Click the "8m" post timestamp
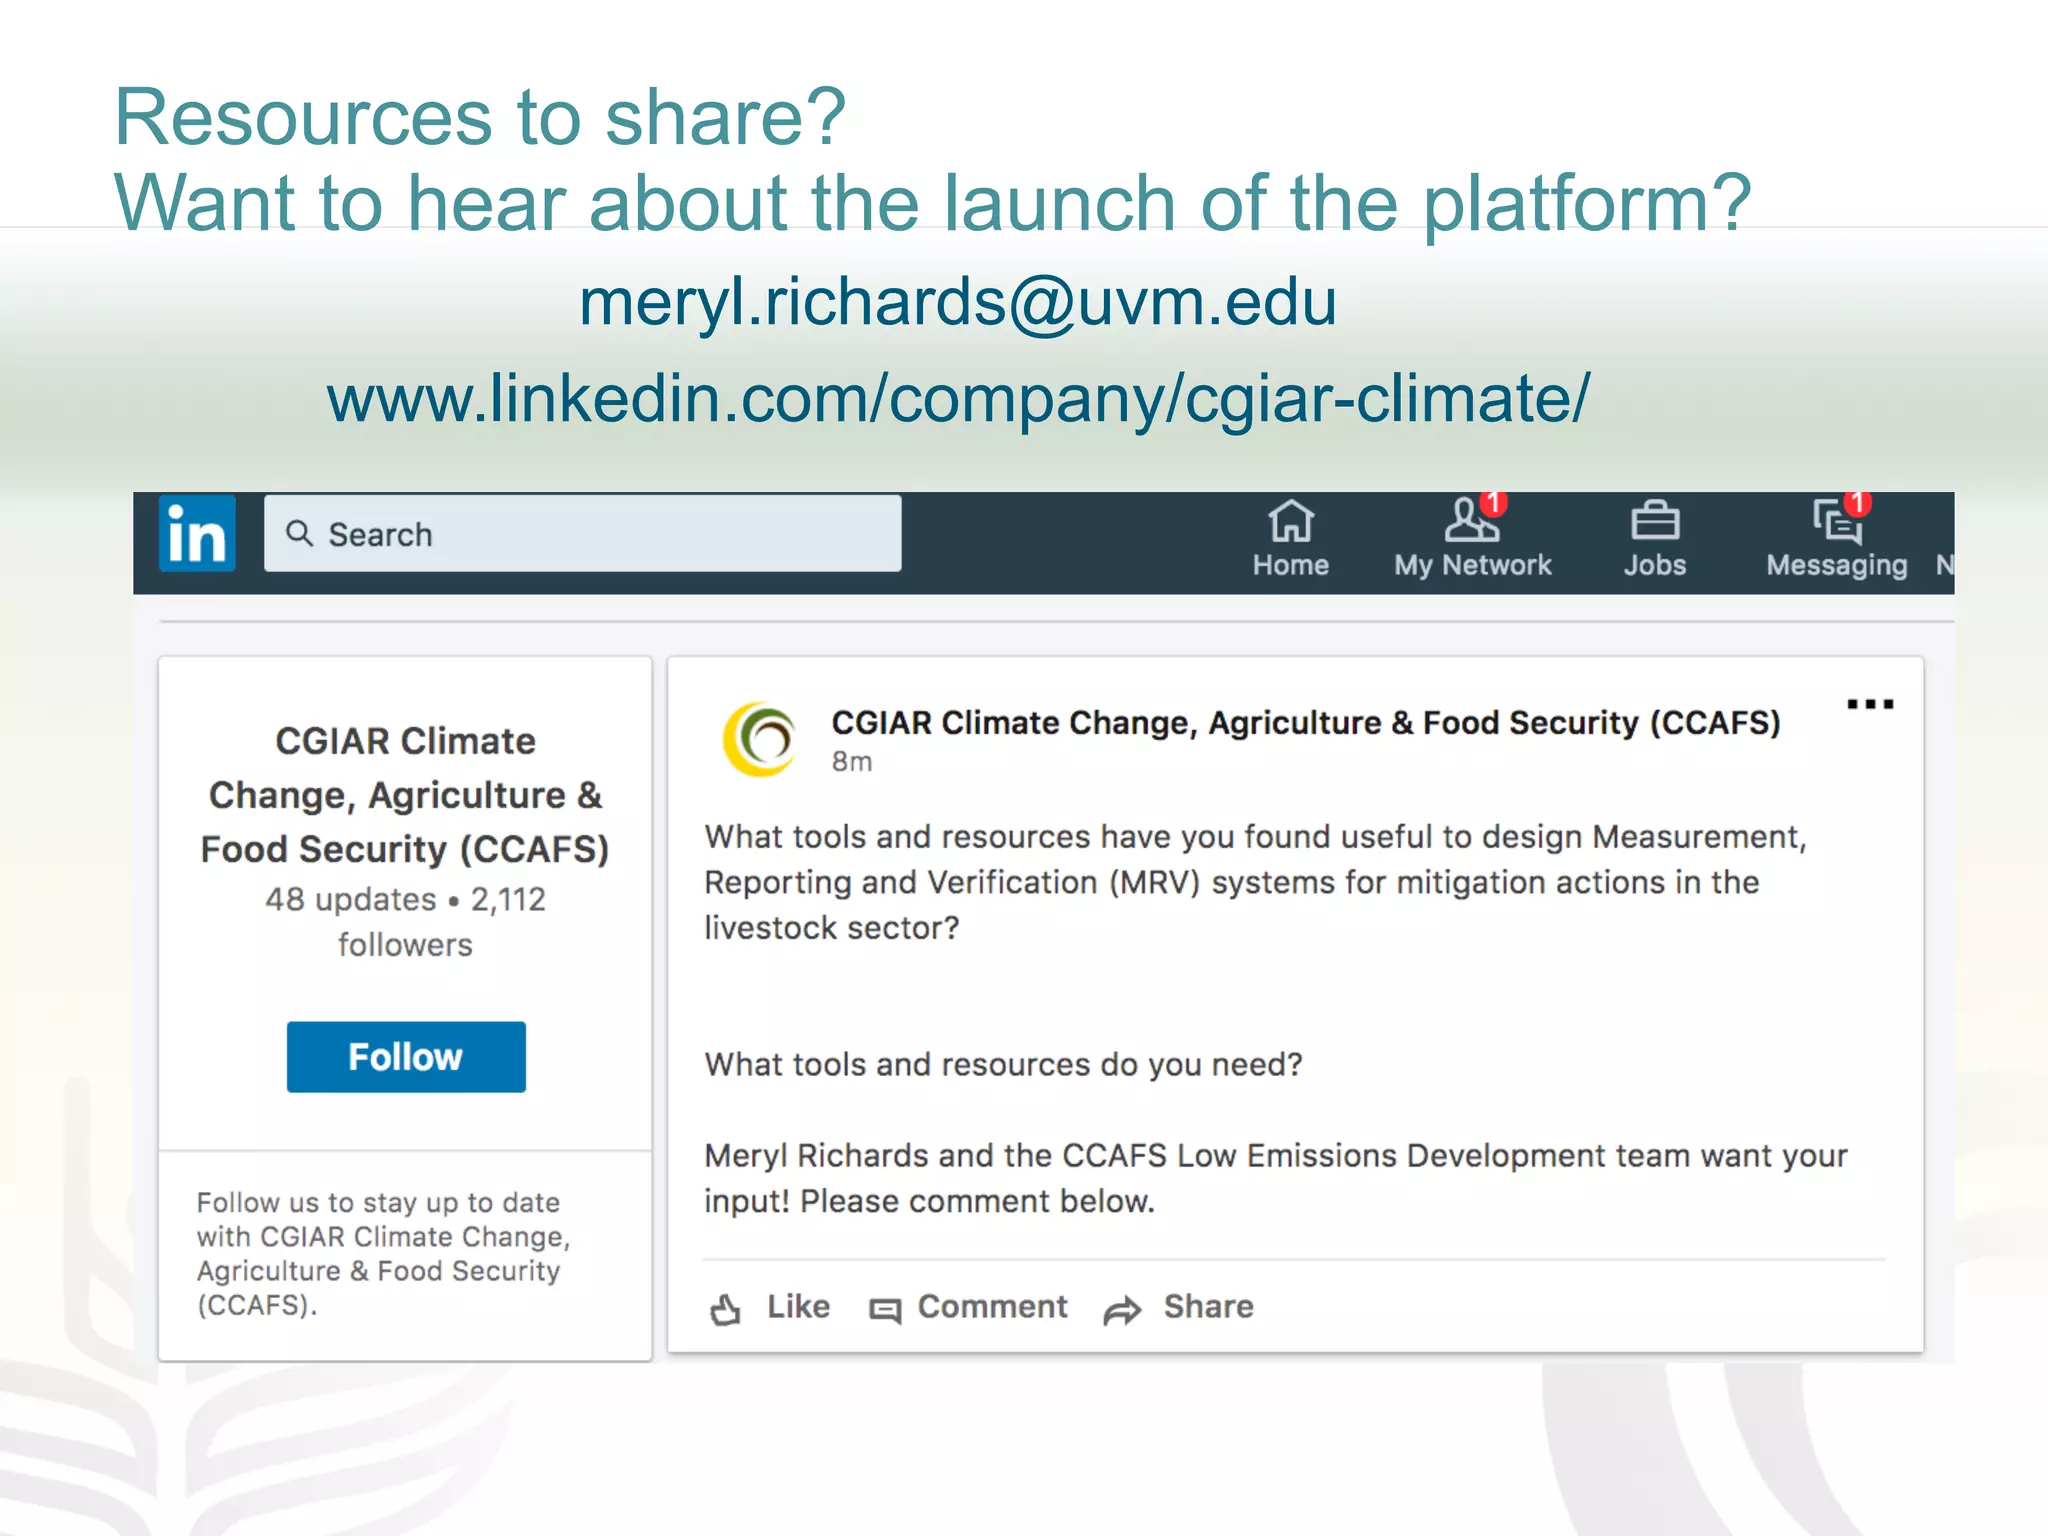The width and height of the screenshot is (2048, 1536). tap(852, 762)
